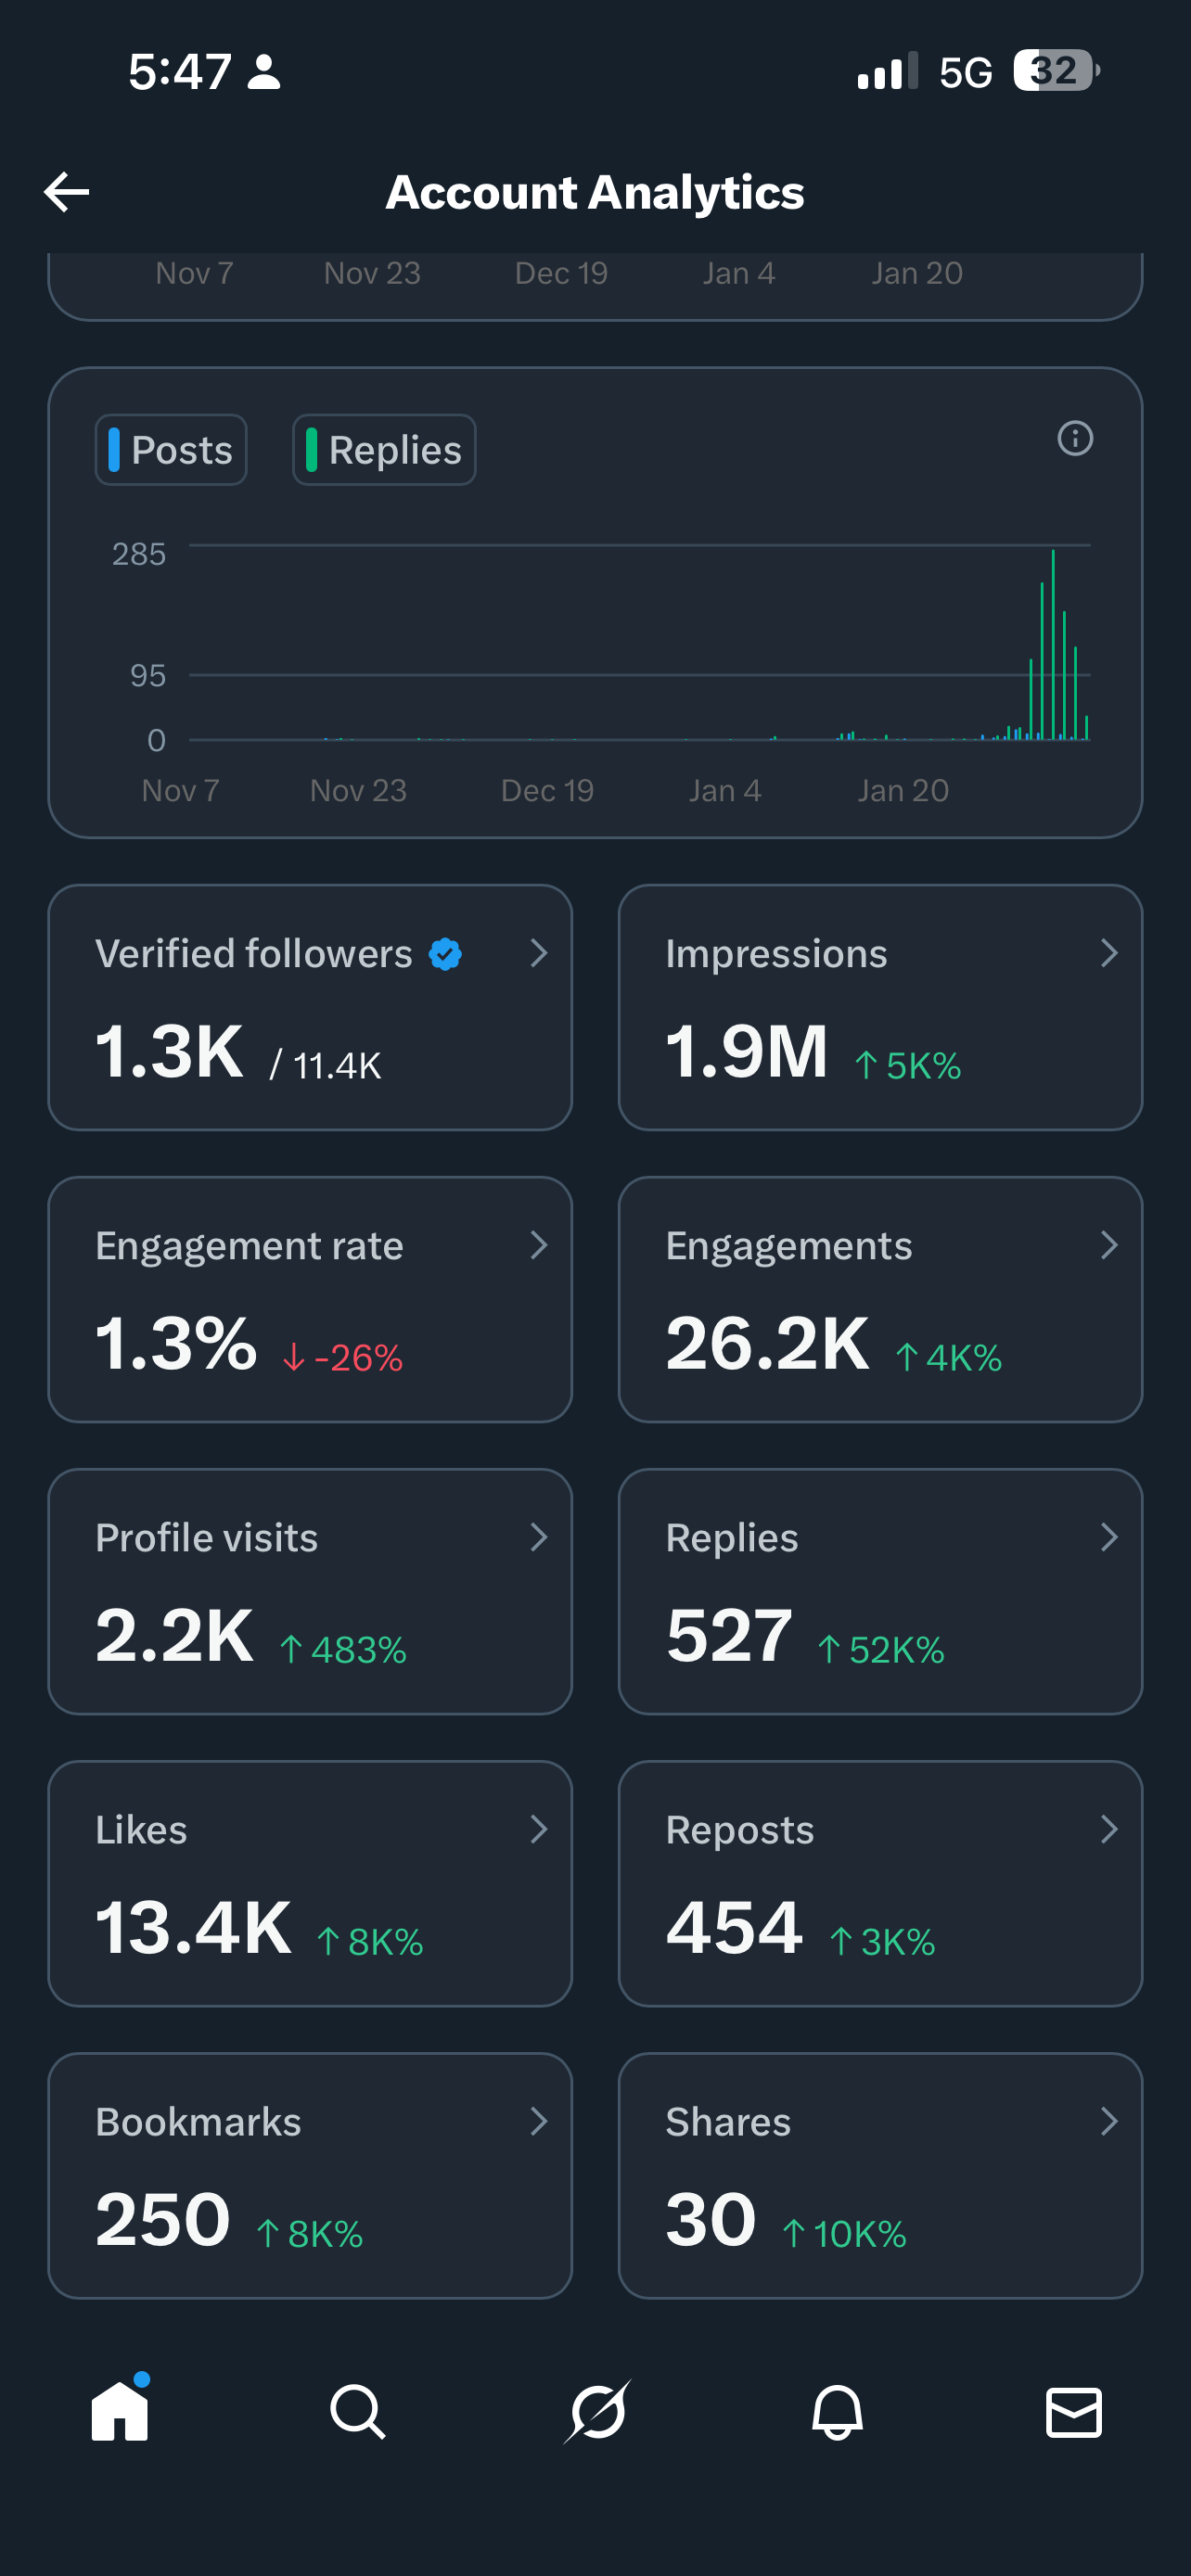Open the Notifications bell
The image size is (1191, 2576).
pos(836,2412)
